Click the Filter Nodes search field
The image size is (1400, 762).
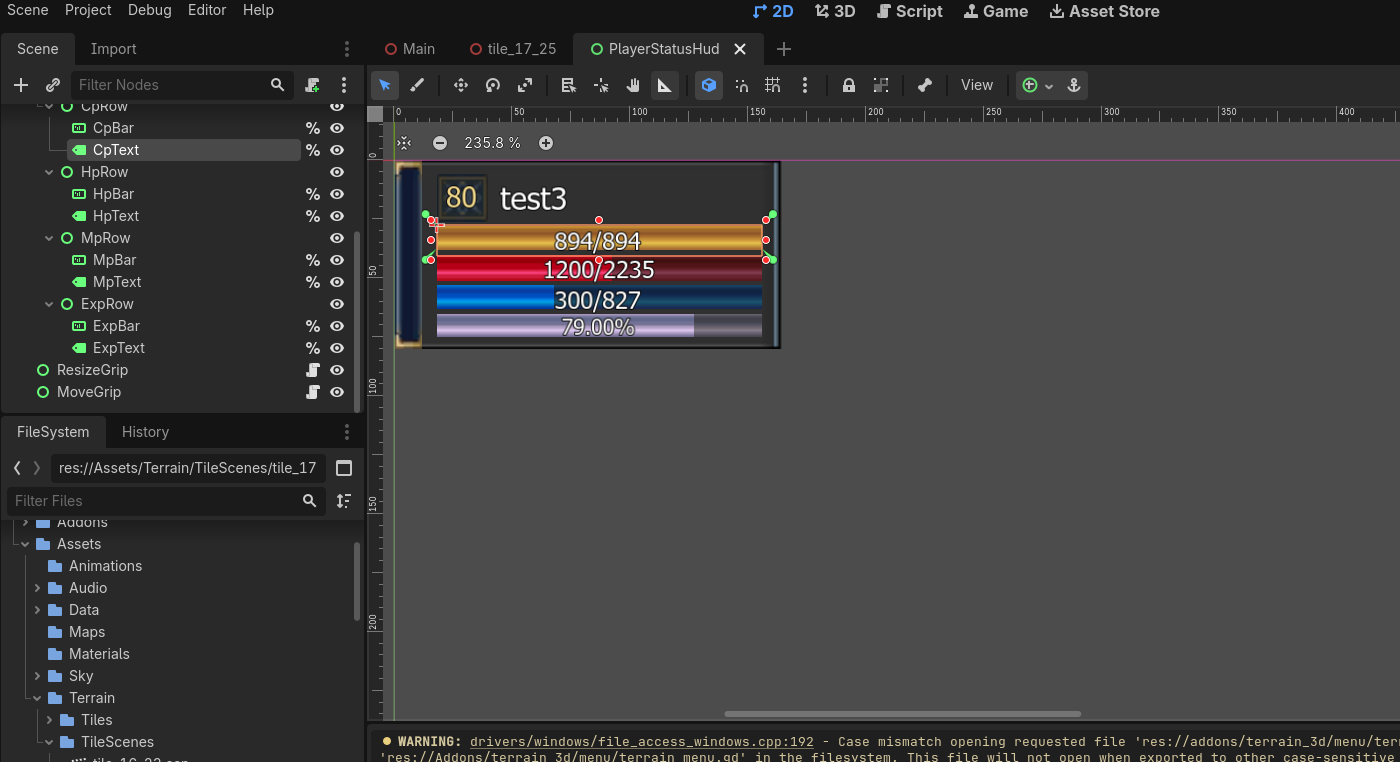(x=182, y=85)
